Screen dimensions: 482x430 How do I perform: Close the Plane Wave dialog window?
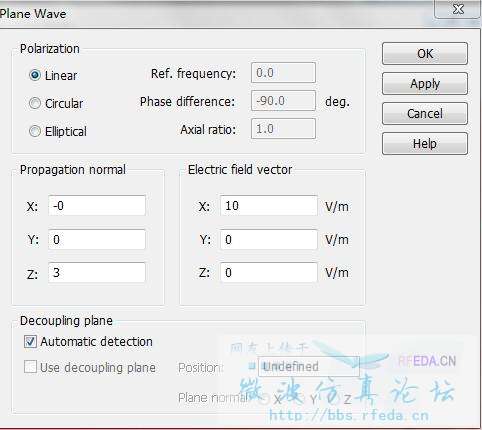[457, 9]
